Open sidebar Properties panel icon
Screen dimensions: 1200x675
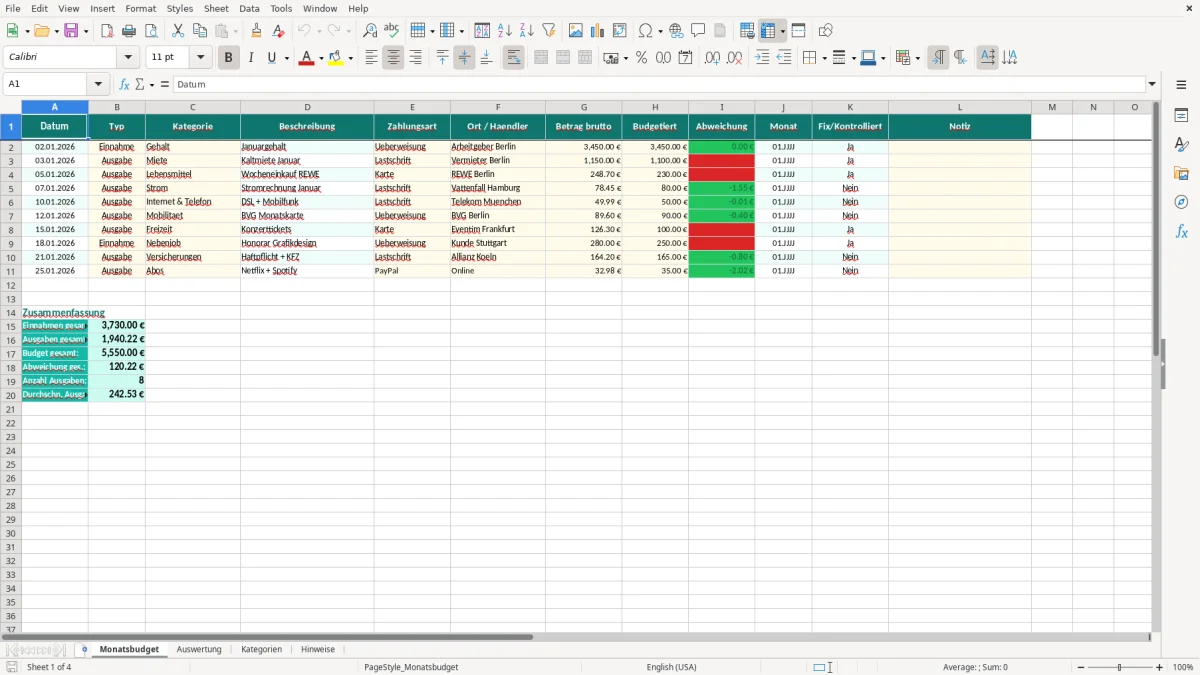coord(1181,116)
